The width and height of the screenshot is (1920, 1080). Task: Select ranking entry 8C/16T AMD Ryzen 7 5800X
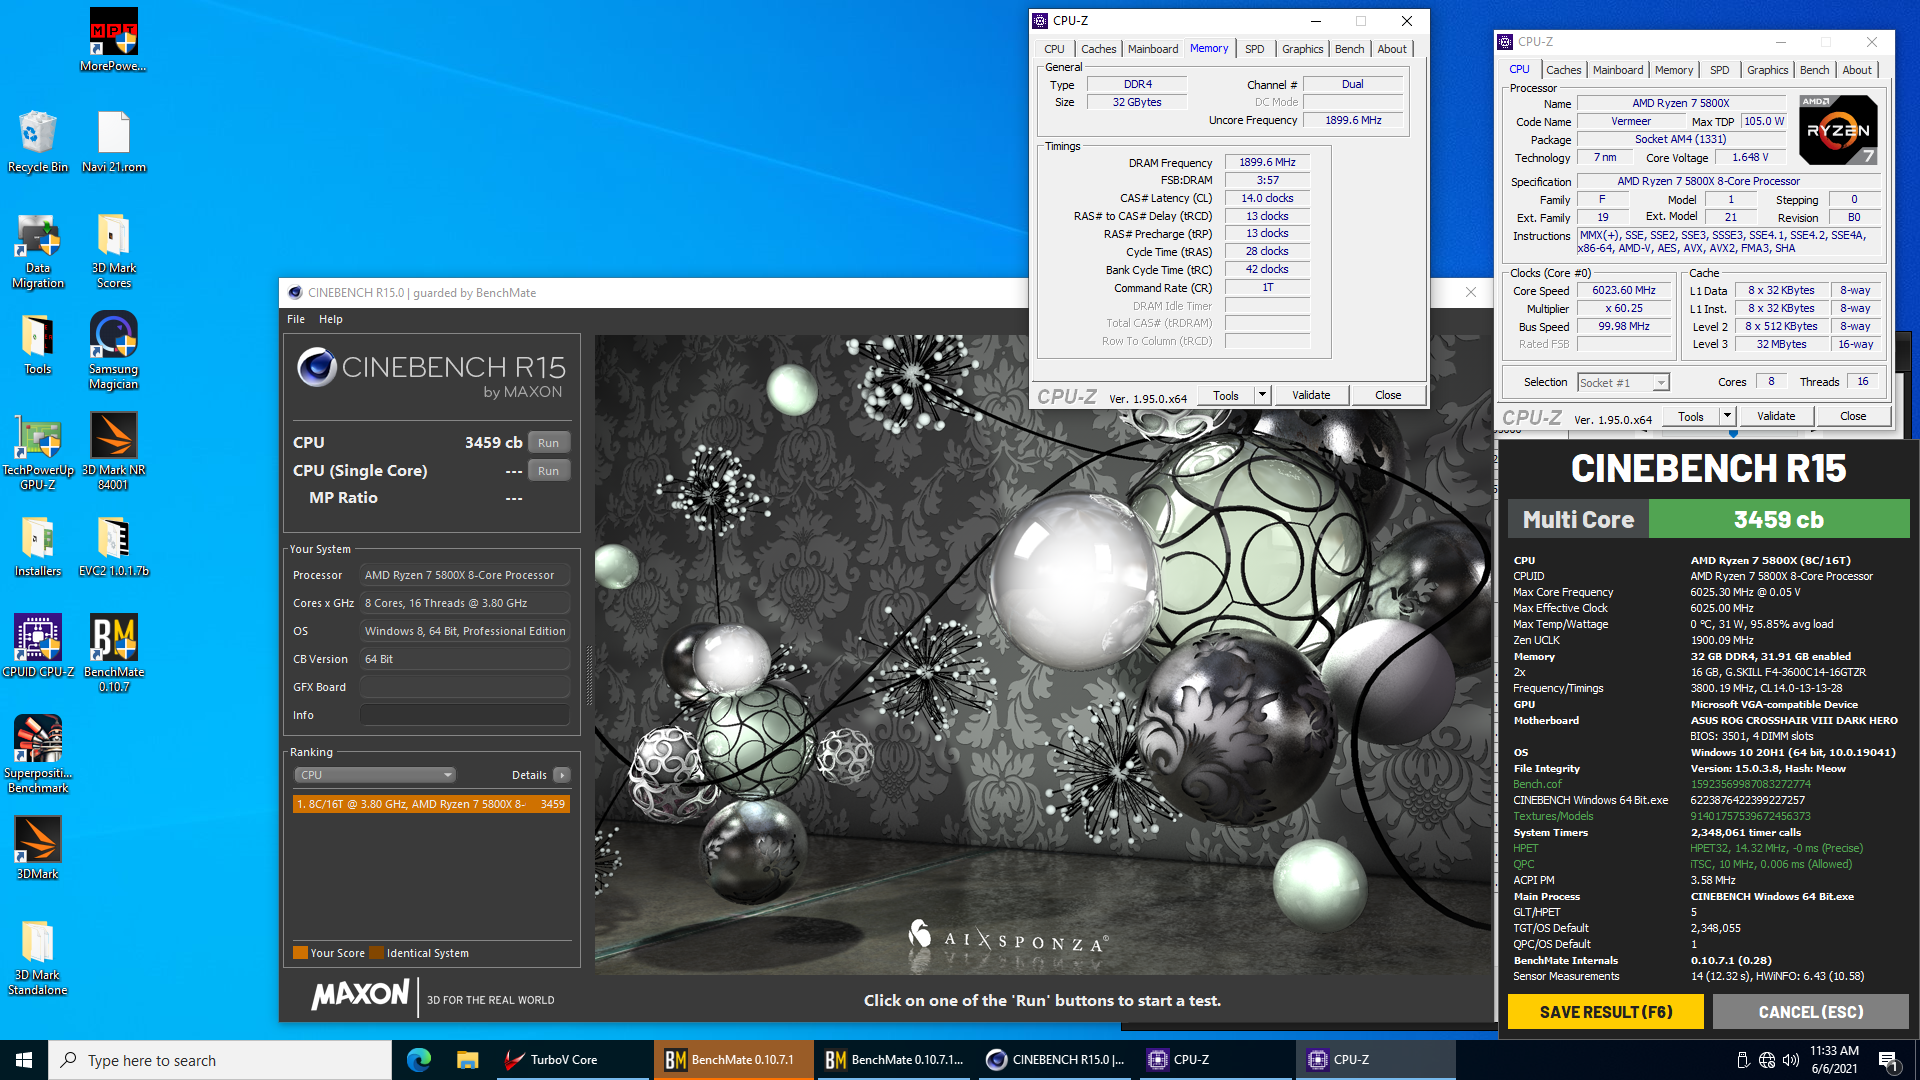pos(431,804)
